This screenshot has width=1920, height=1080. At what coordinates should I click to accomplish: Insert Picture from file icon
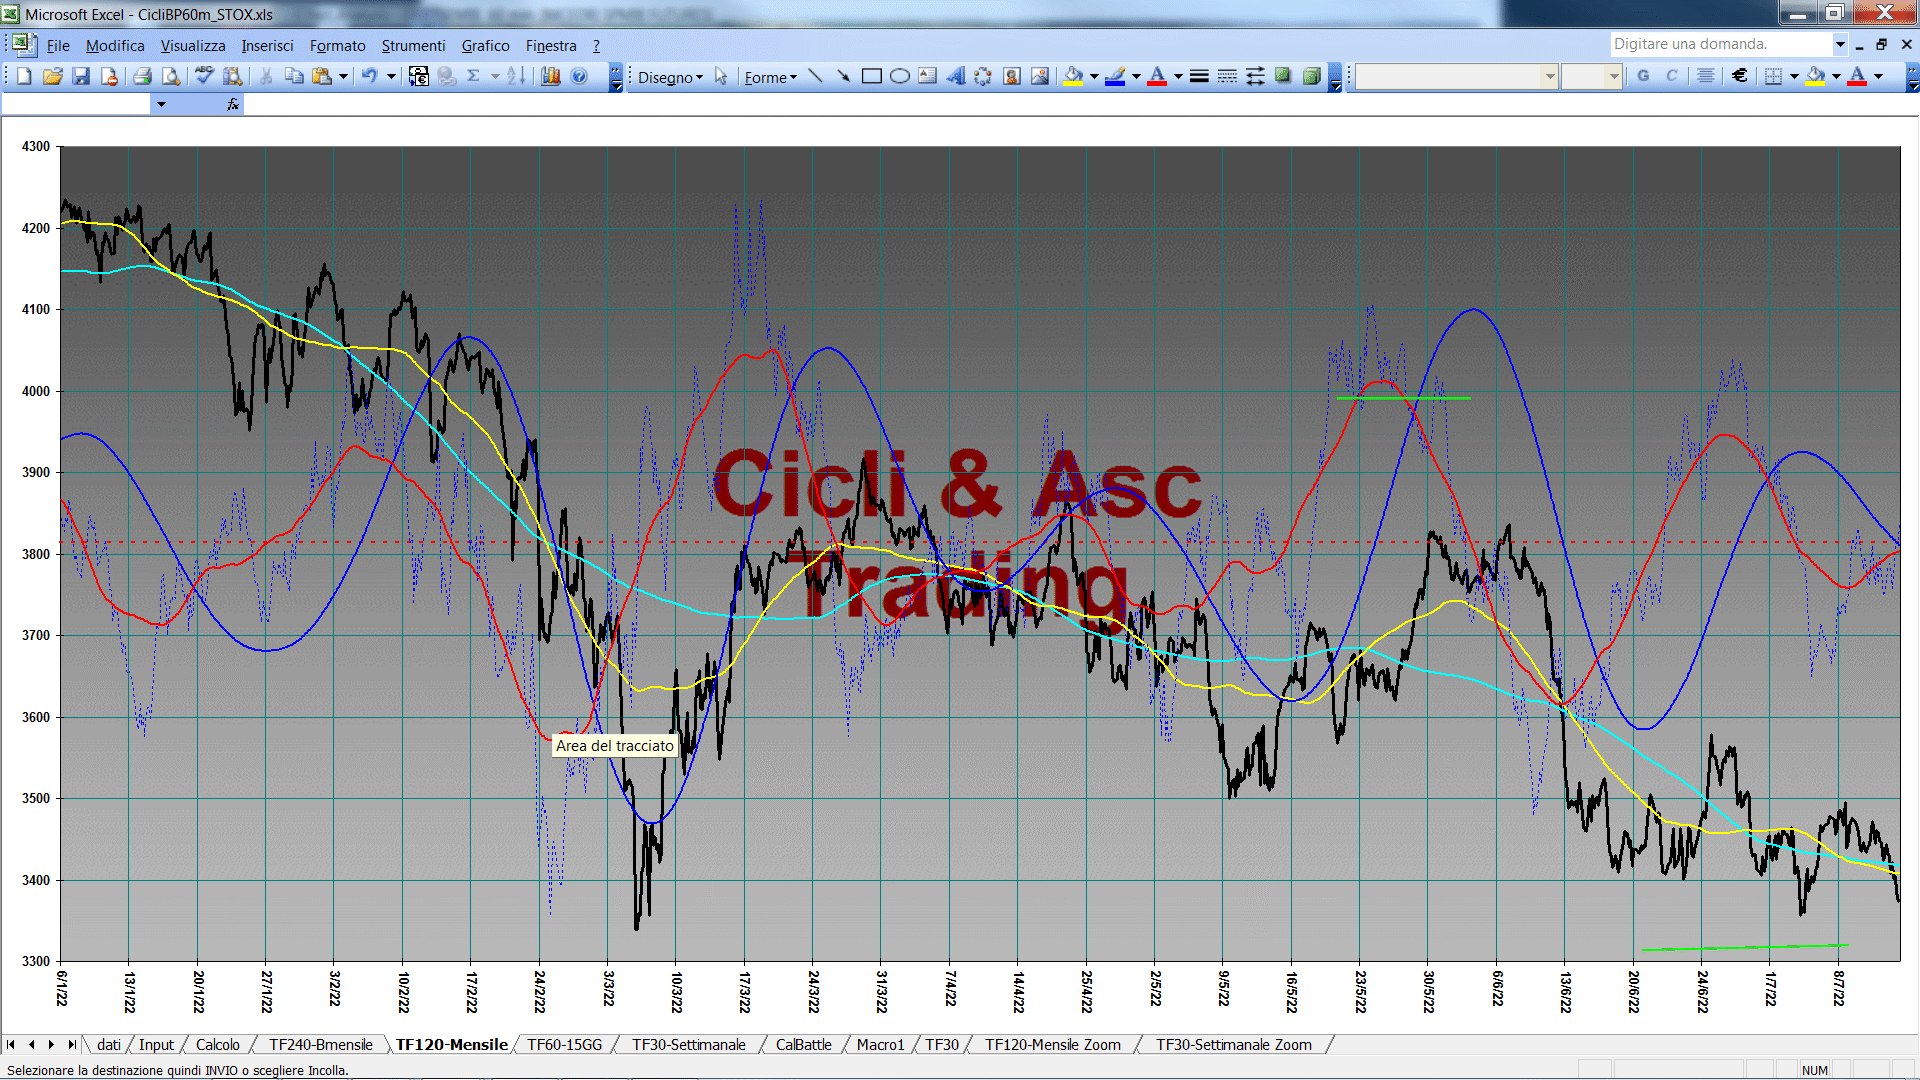click(x=1039, y=76)
